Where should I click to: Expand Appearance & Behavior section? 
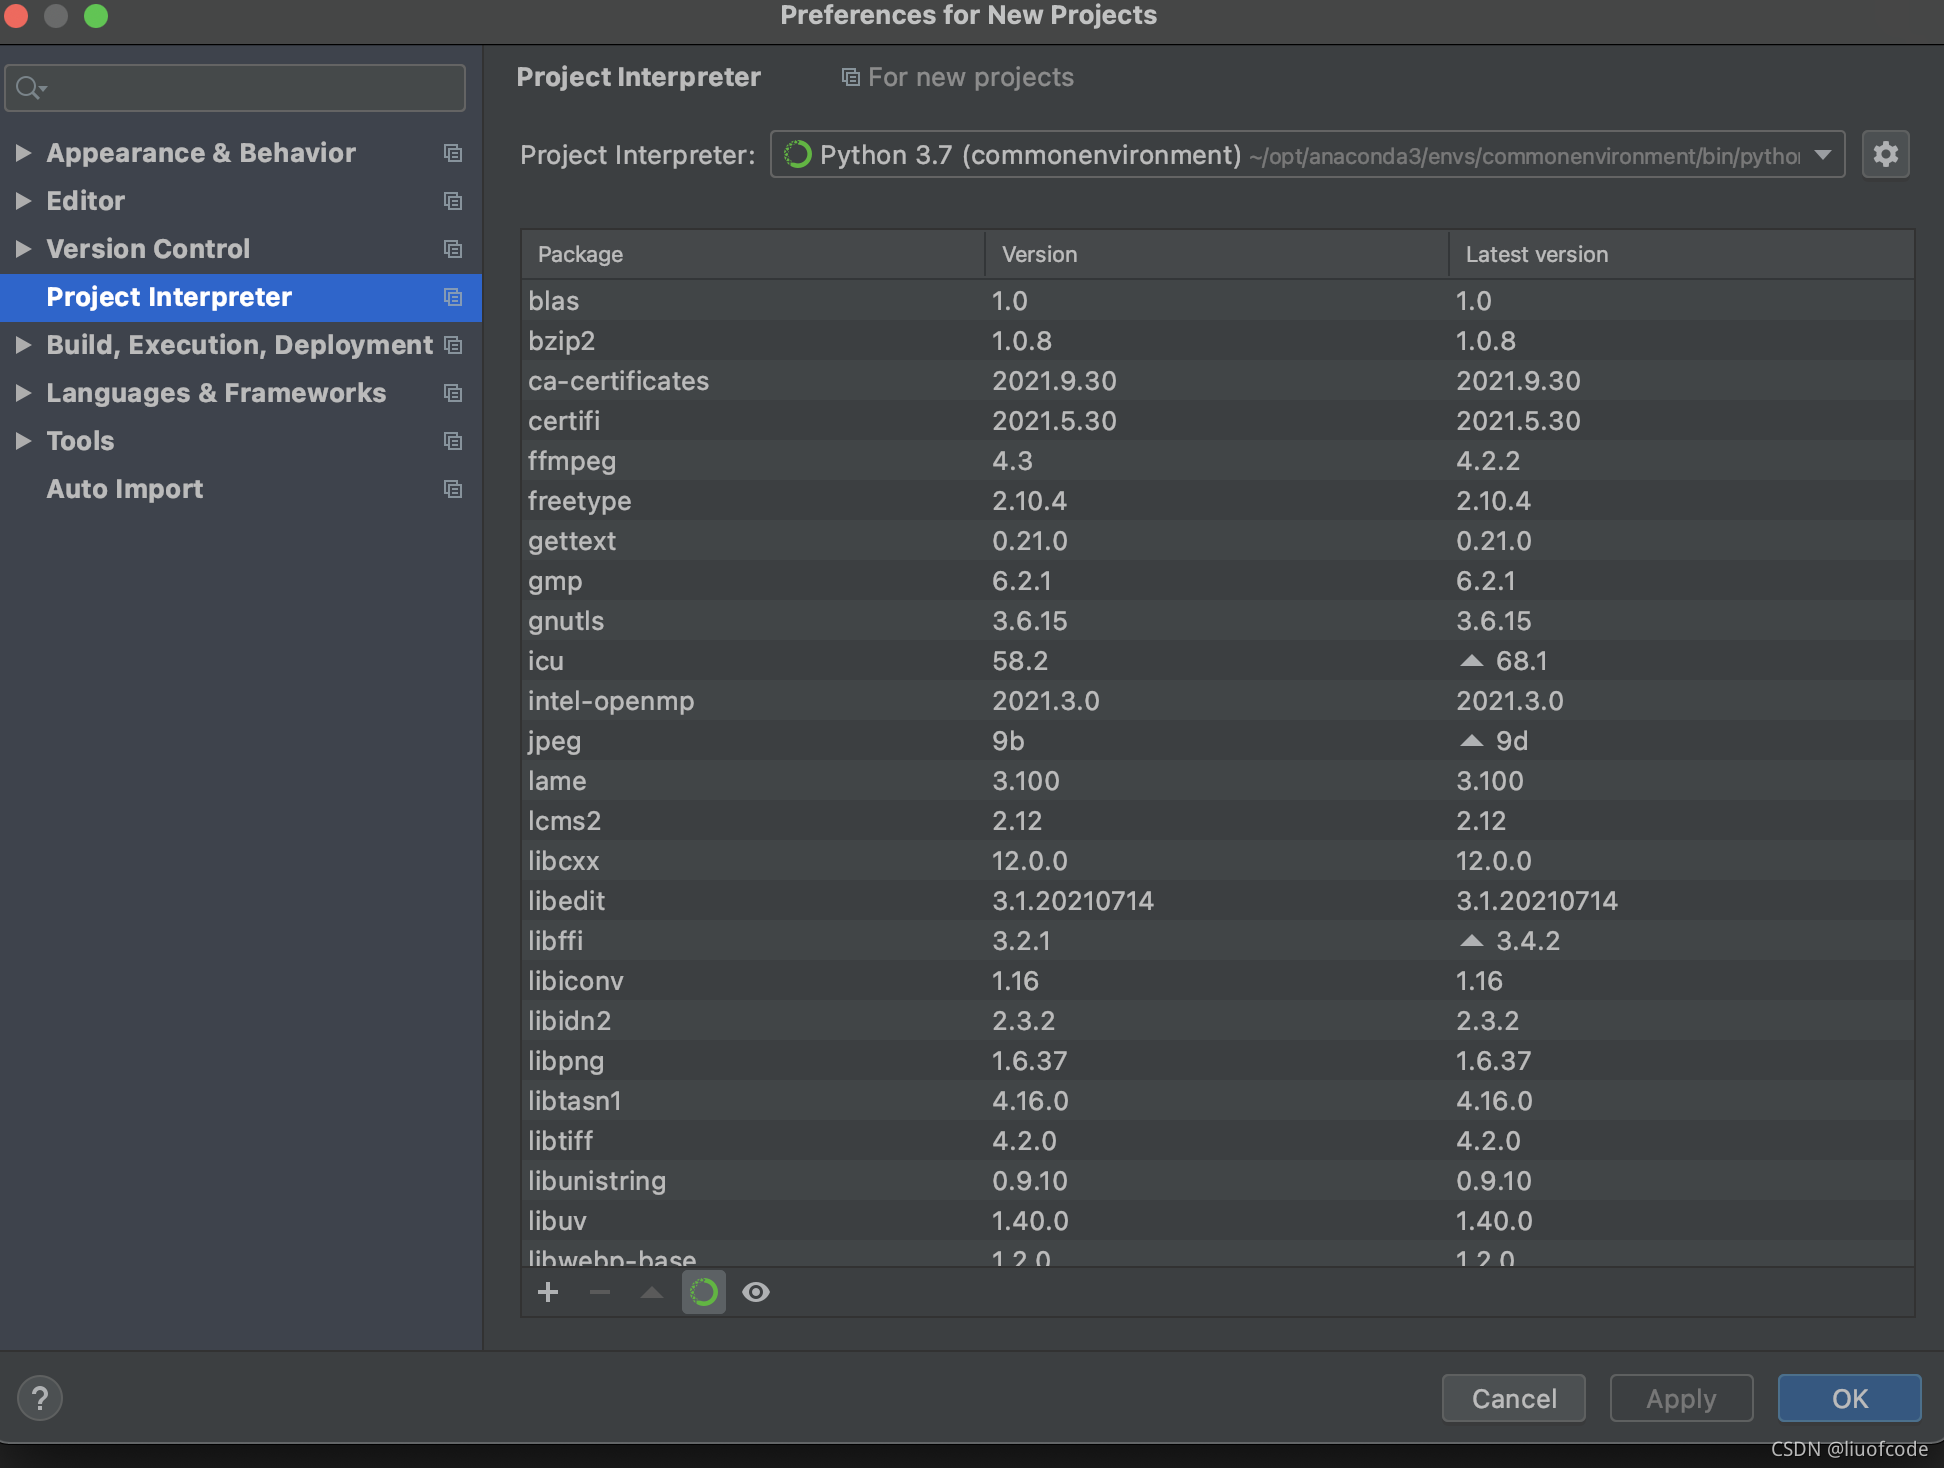click(23, 153)
